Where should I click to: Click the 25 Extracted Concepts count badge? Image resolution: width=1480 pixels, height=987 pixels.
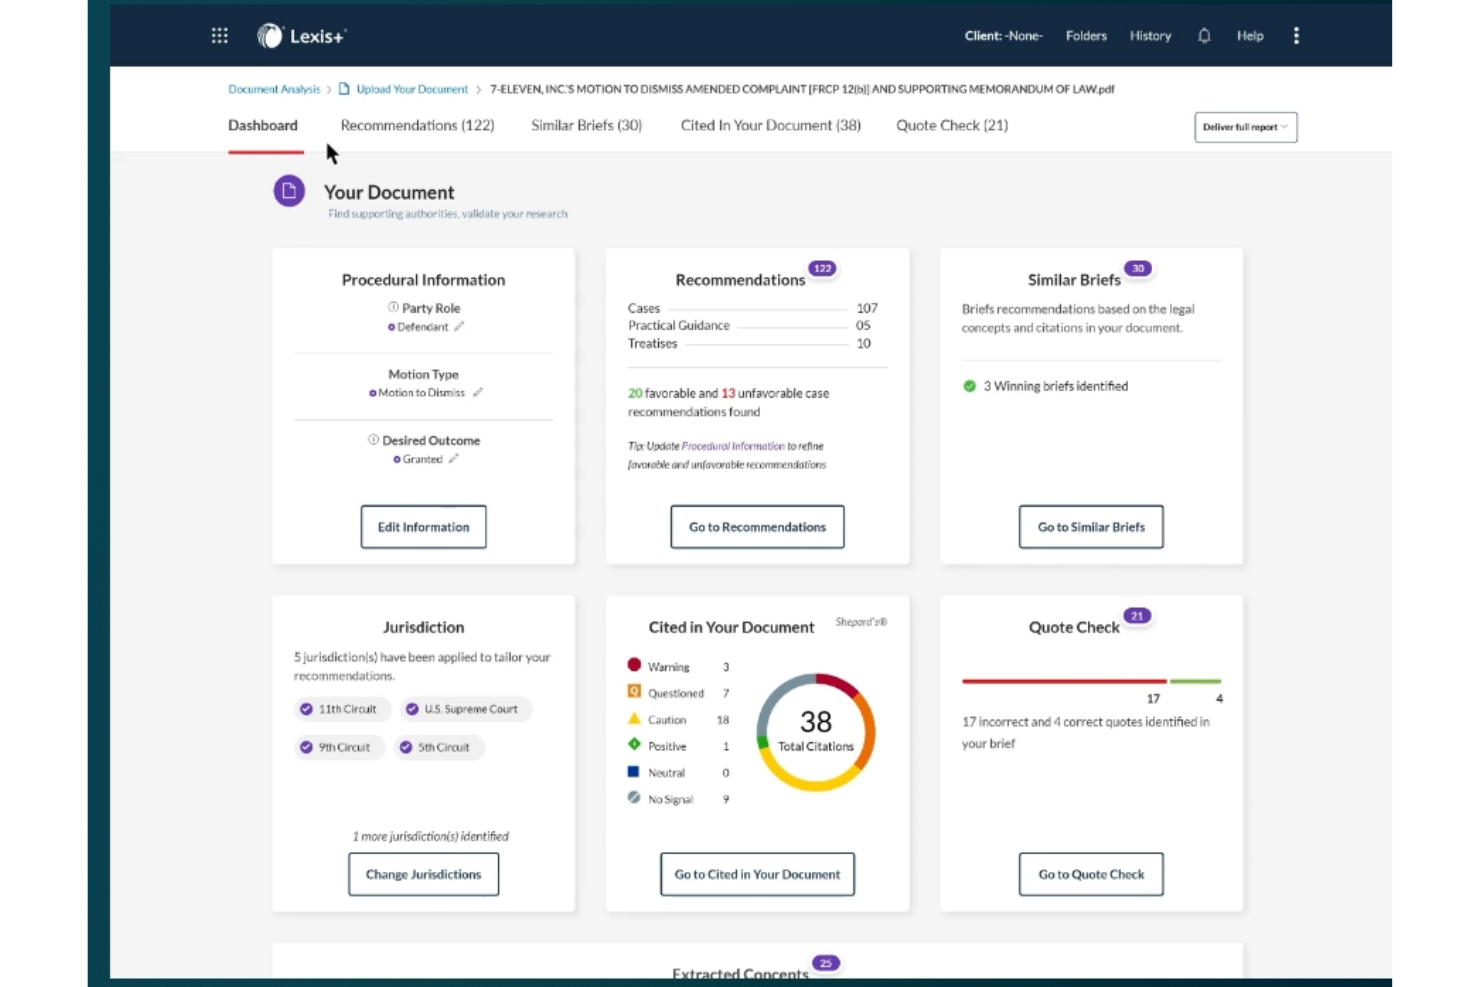point(825,963)
